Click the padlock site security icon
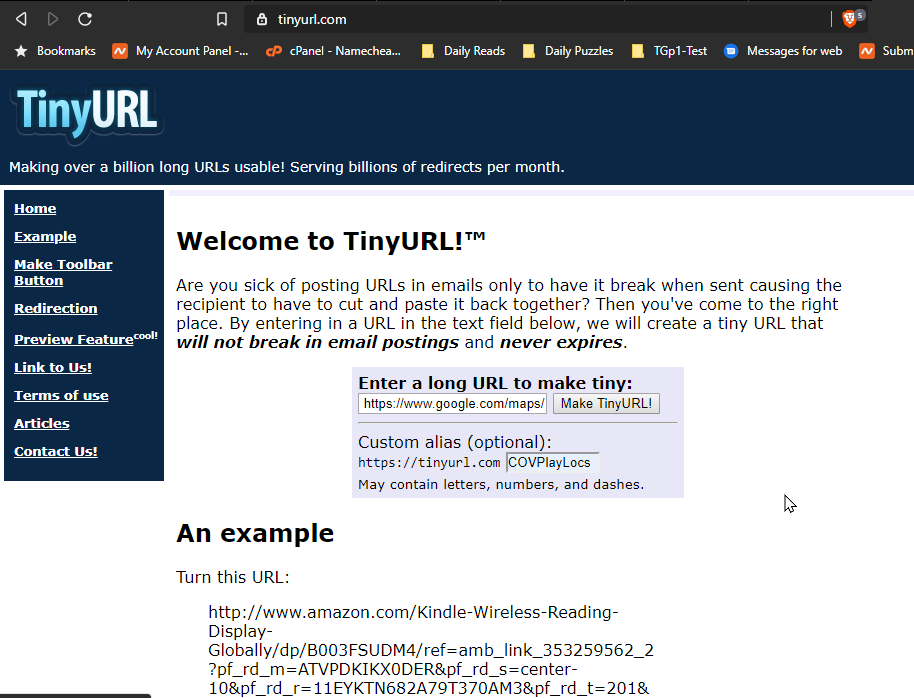Screen dimensions: 914x698 point(262,19)
